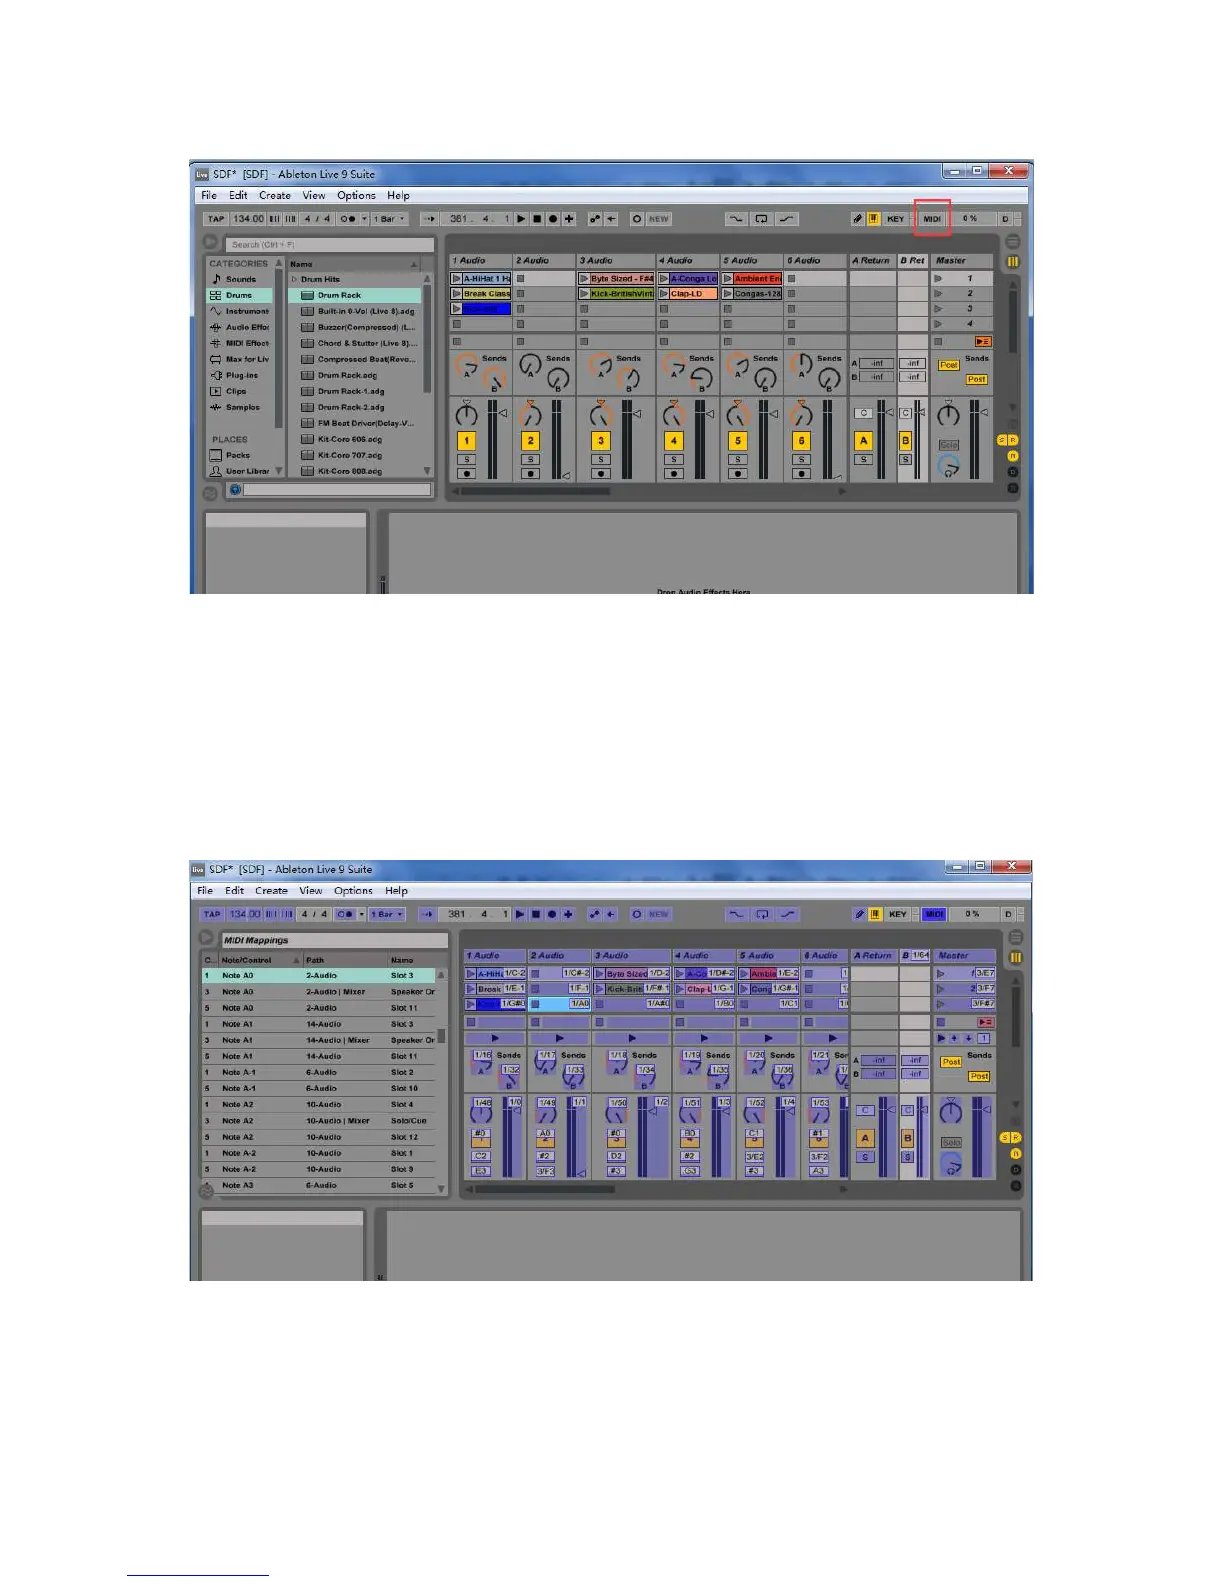This screenshot has width=1224, height=1584.
Task: Click the Follow icon in upper window transport
Action: [429, 219]
